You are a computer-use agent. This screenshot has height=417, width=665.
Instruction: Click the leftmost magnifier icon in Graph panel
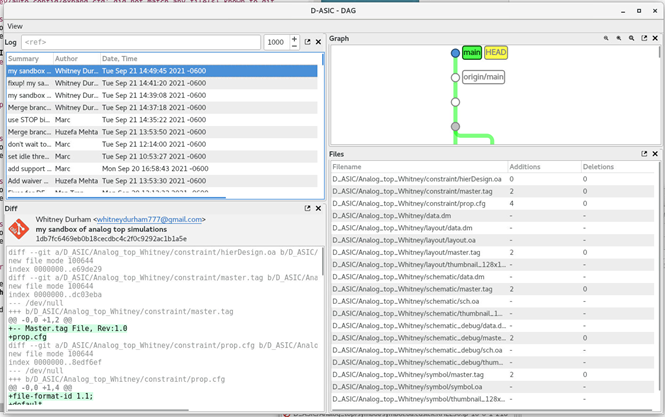click(x=606, y=39)
